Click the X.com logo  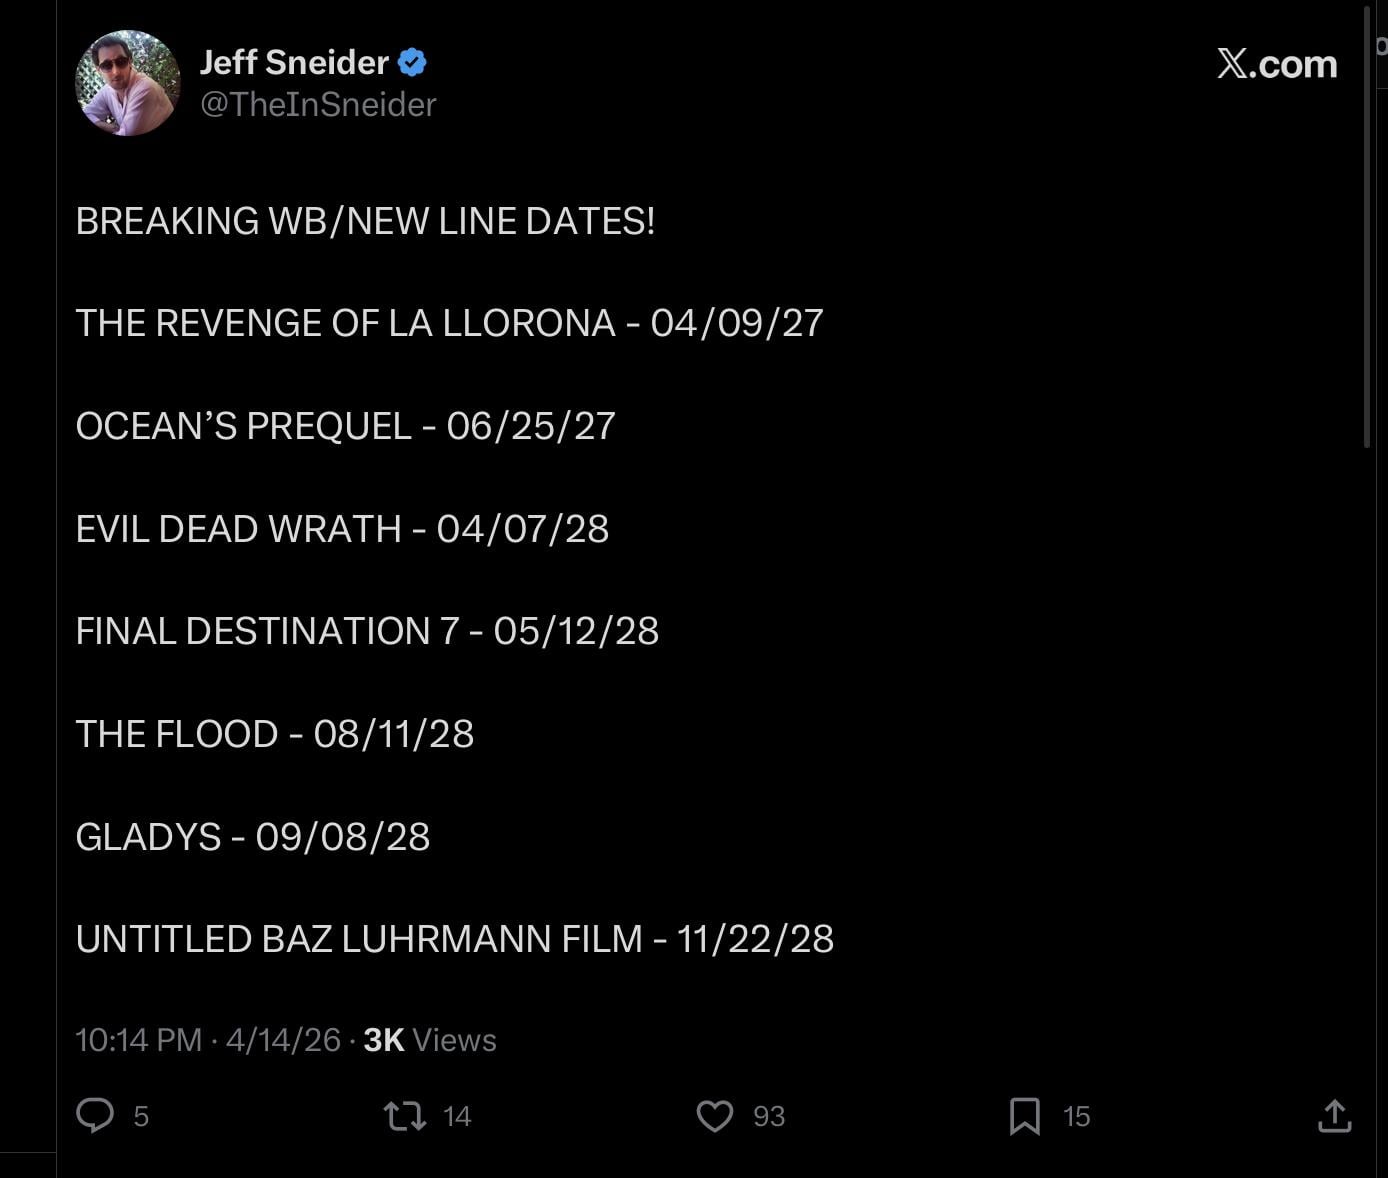point(1276,64)
